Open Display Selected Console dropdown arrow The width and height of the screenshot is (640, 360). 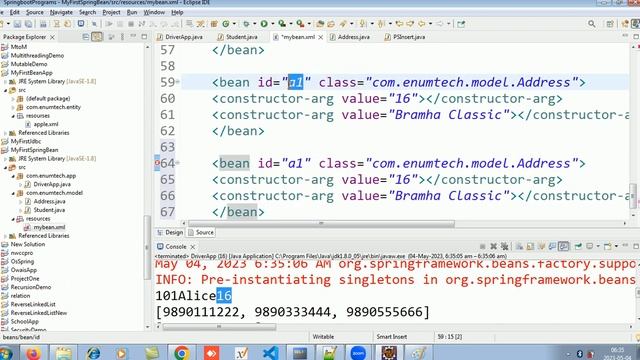coord(598,247)
